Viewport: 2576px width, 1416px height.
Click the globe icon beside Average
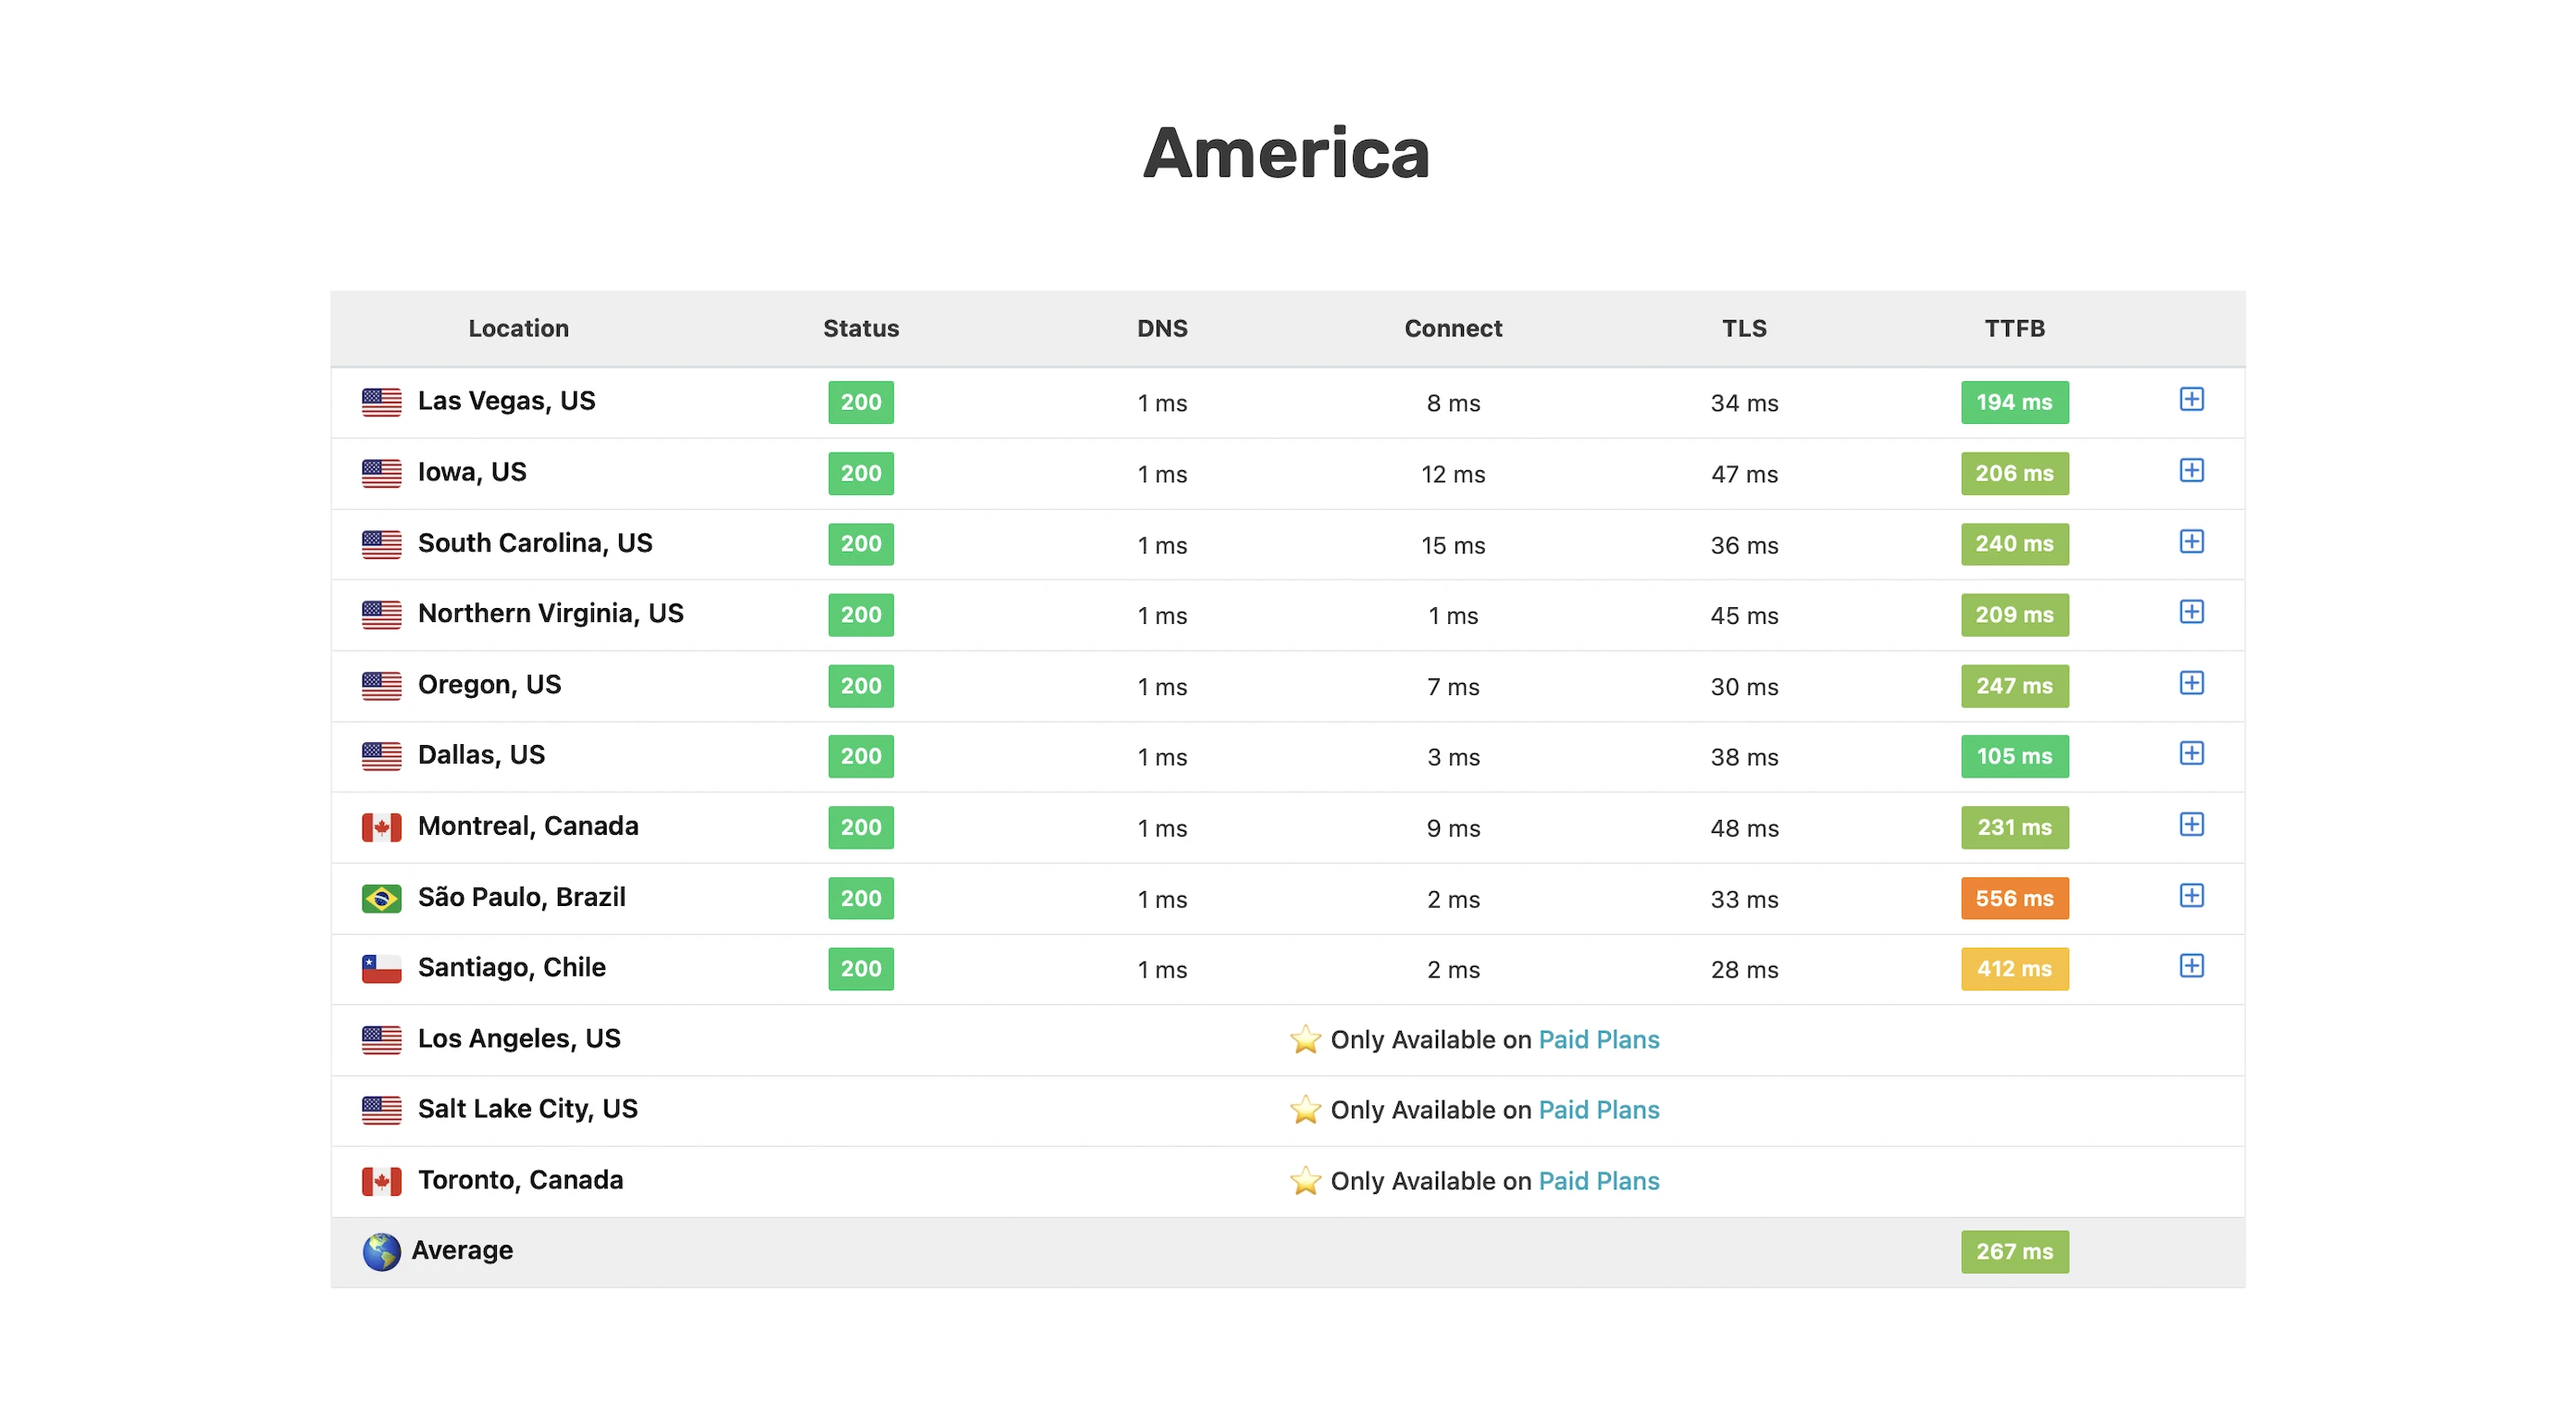click(x=381, y=1251)
